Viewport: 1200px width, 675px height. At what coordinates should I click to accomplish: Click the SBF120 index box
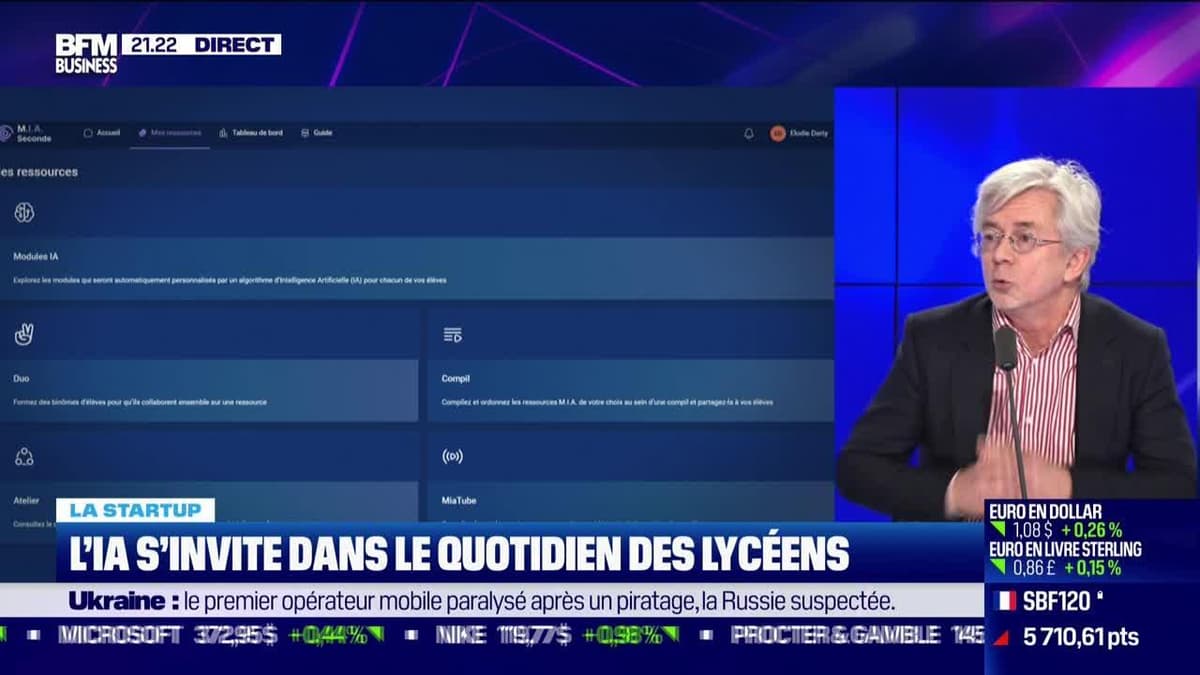tap(1092, 620)
